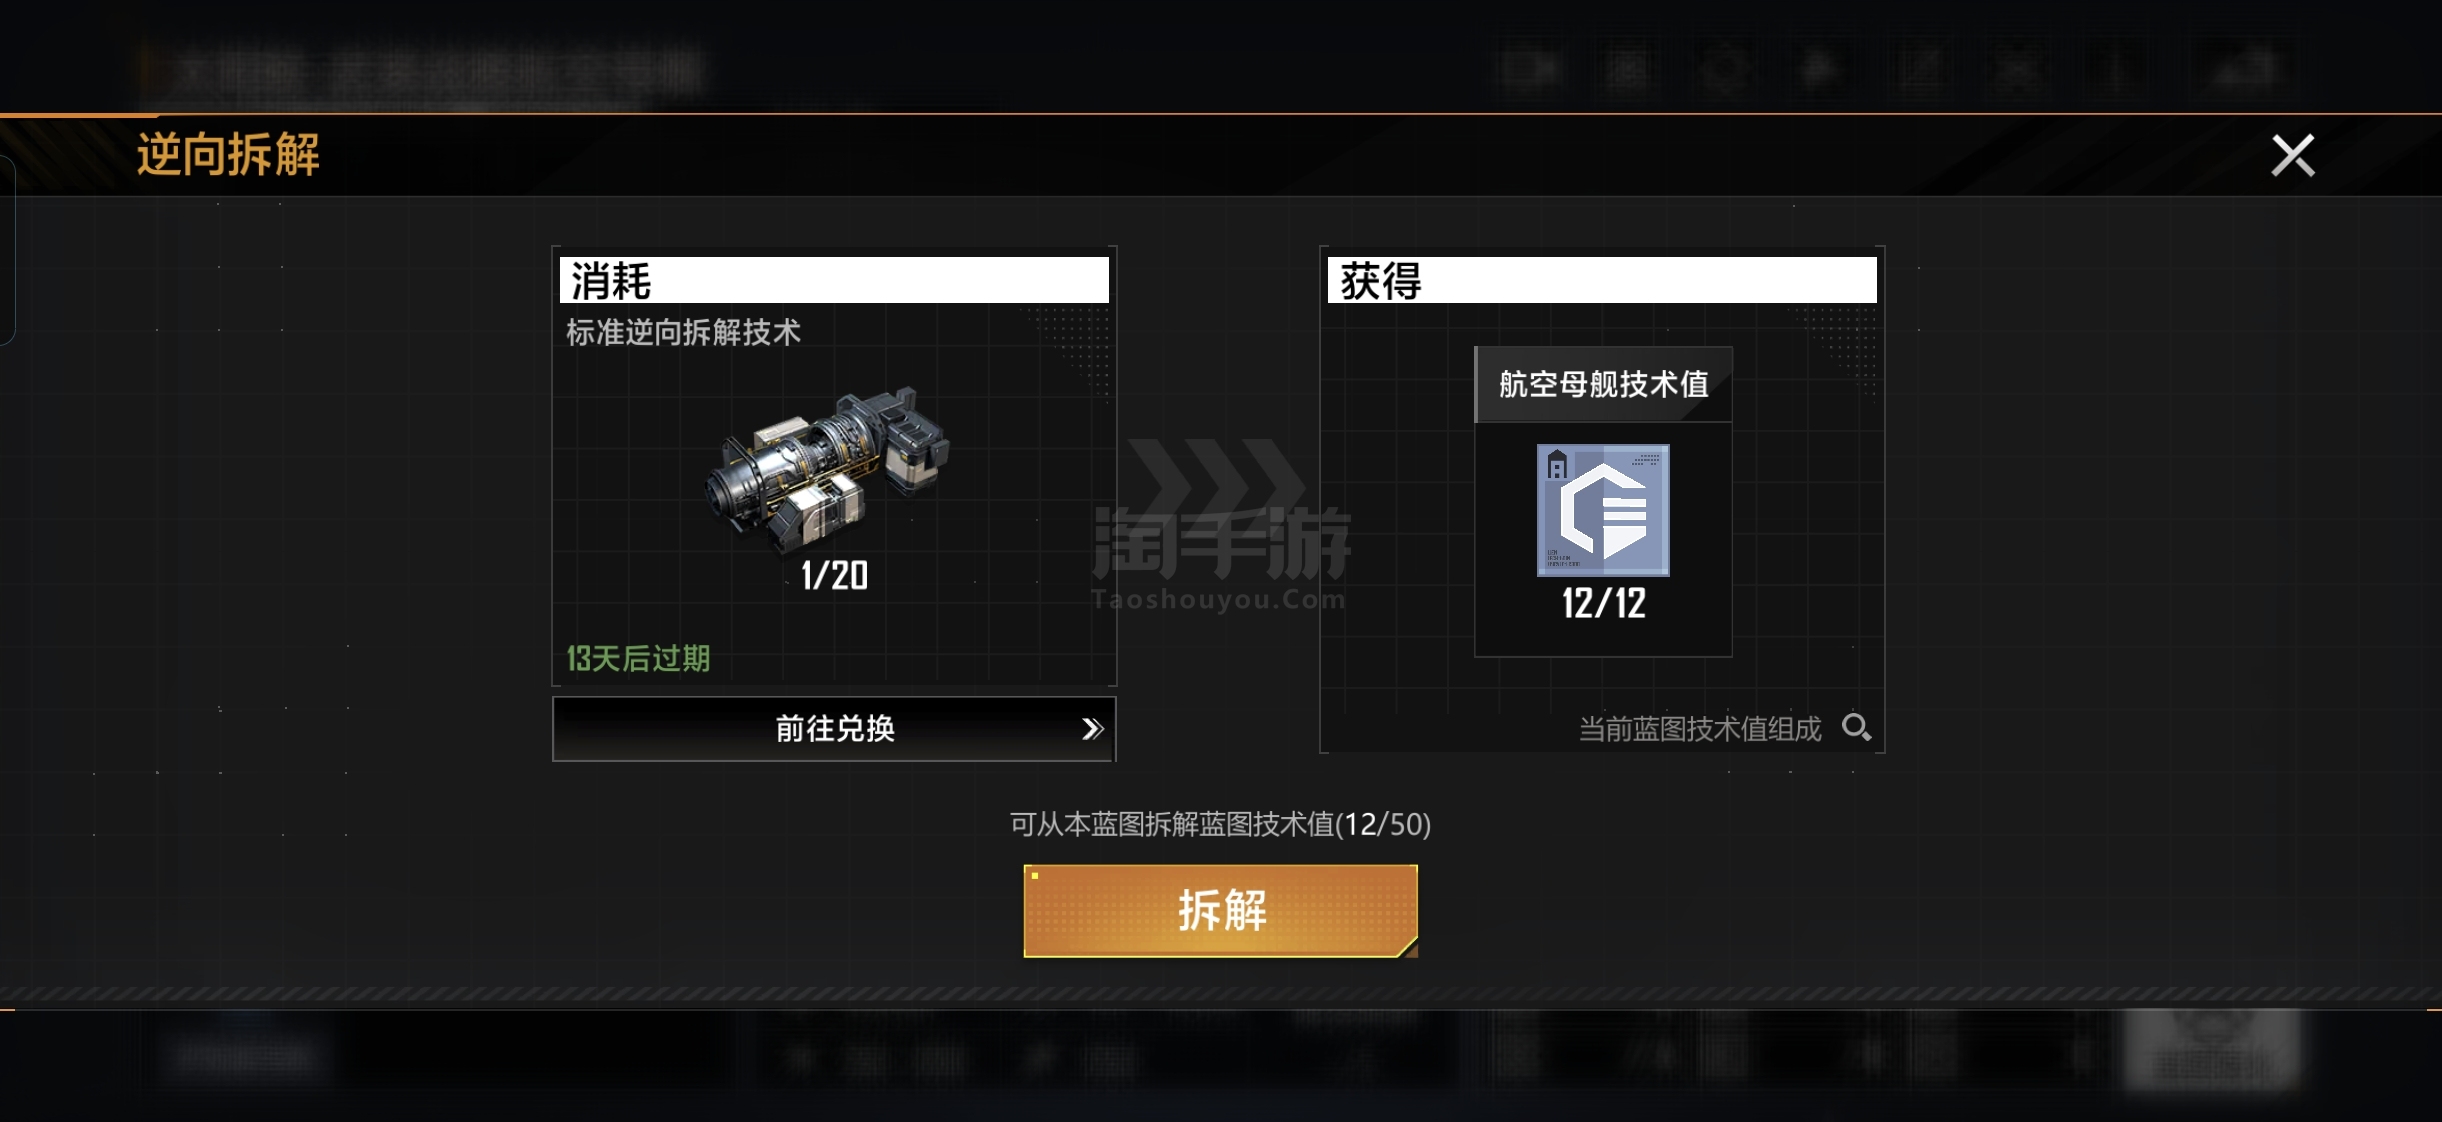Click the magnifier icon beside 当前蓝图技术值组成
This screenshot has height=1122, width=2442.
click(x=1857, y=727)
